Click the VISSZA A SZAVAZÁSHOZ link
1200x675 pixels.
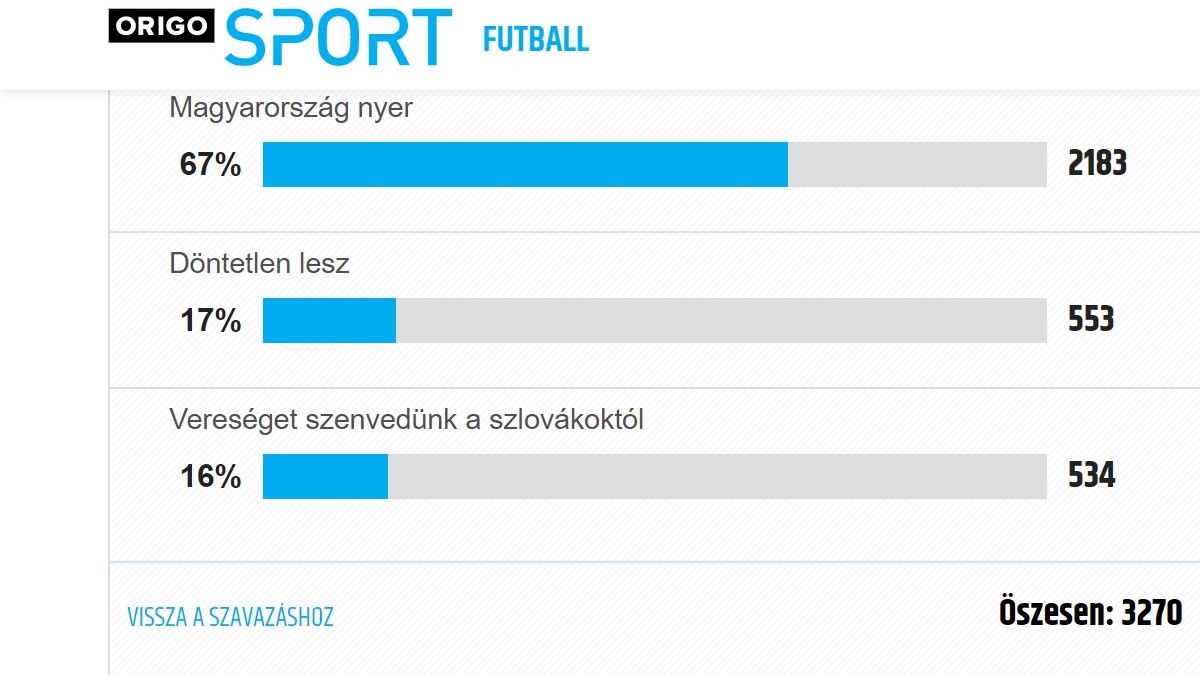point(230,617)
